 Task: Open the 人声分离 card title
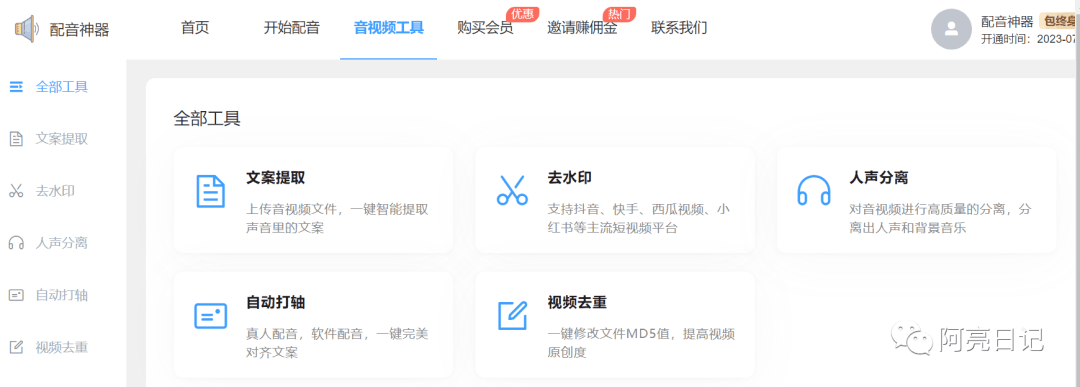point(879,178)
